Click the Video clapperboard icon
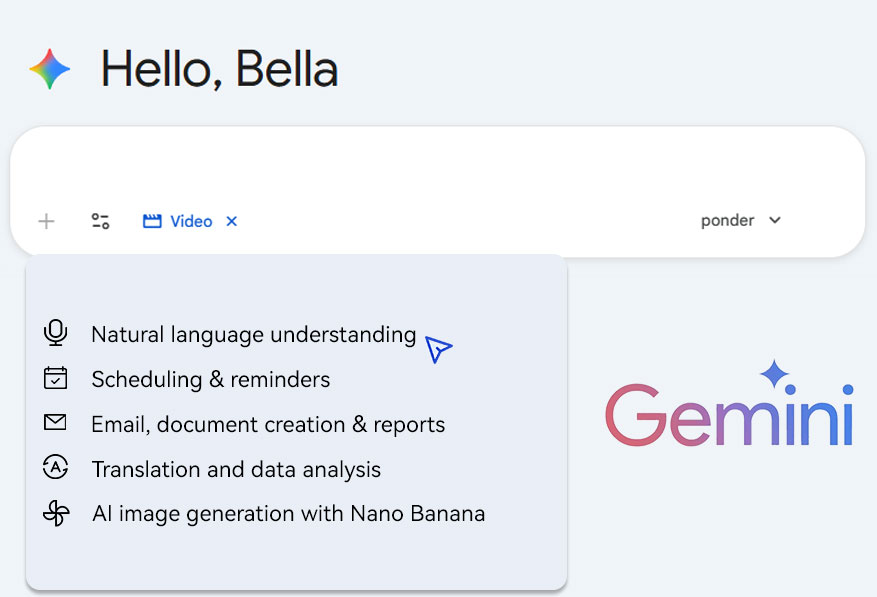Viewport: 877px width, 597px height. click(x=152, y=221)
